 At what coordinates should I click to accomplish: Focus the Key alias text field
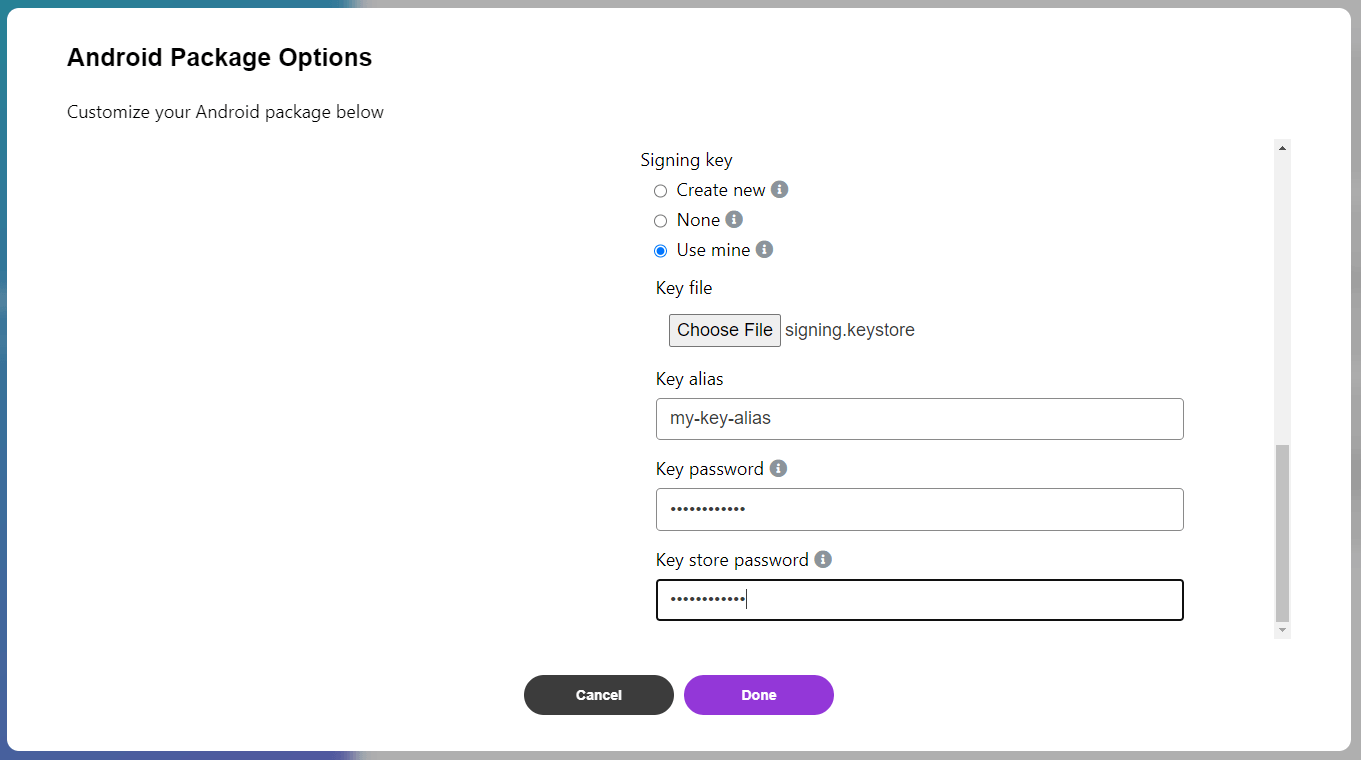919,419
